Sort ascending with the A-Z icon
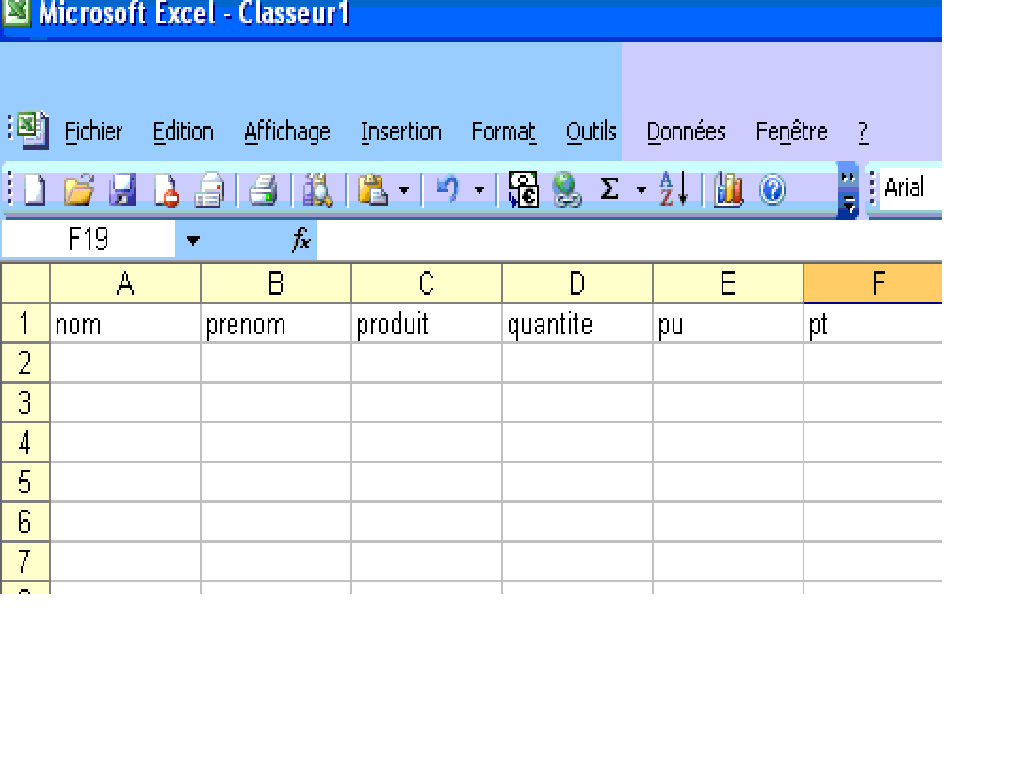Image resolution: width=1024 pixels, height=768 pixels. coord(673,189)
